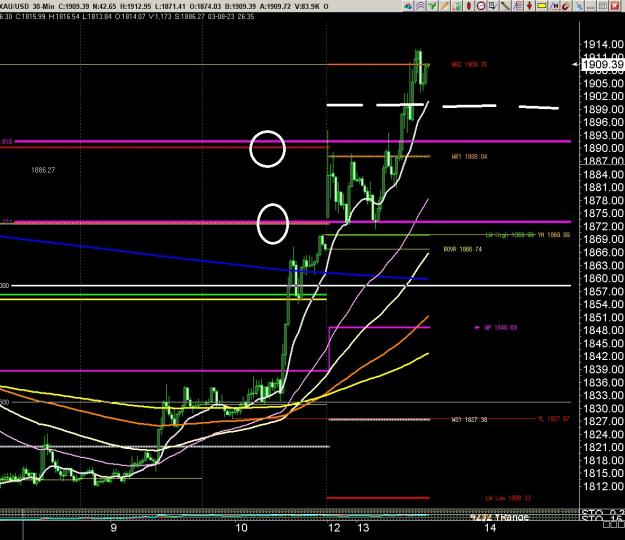Click the LW Low 1809.33 label
This screenshot has height=540, width=625.
pos(508,498)
